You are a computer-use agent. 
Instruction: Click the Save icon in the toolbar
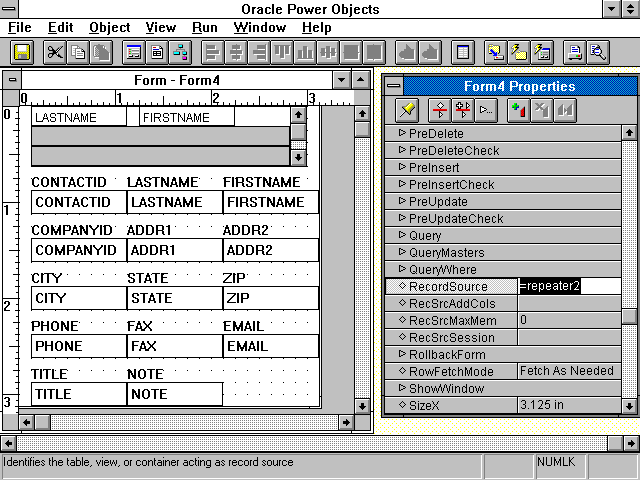pos(22,52)
